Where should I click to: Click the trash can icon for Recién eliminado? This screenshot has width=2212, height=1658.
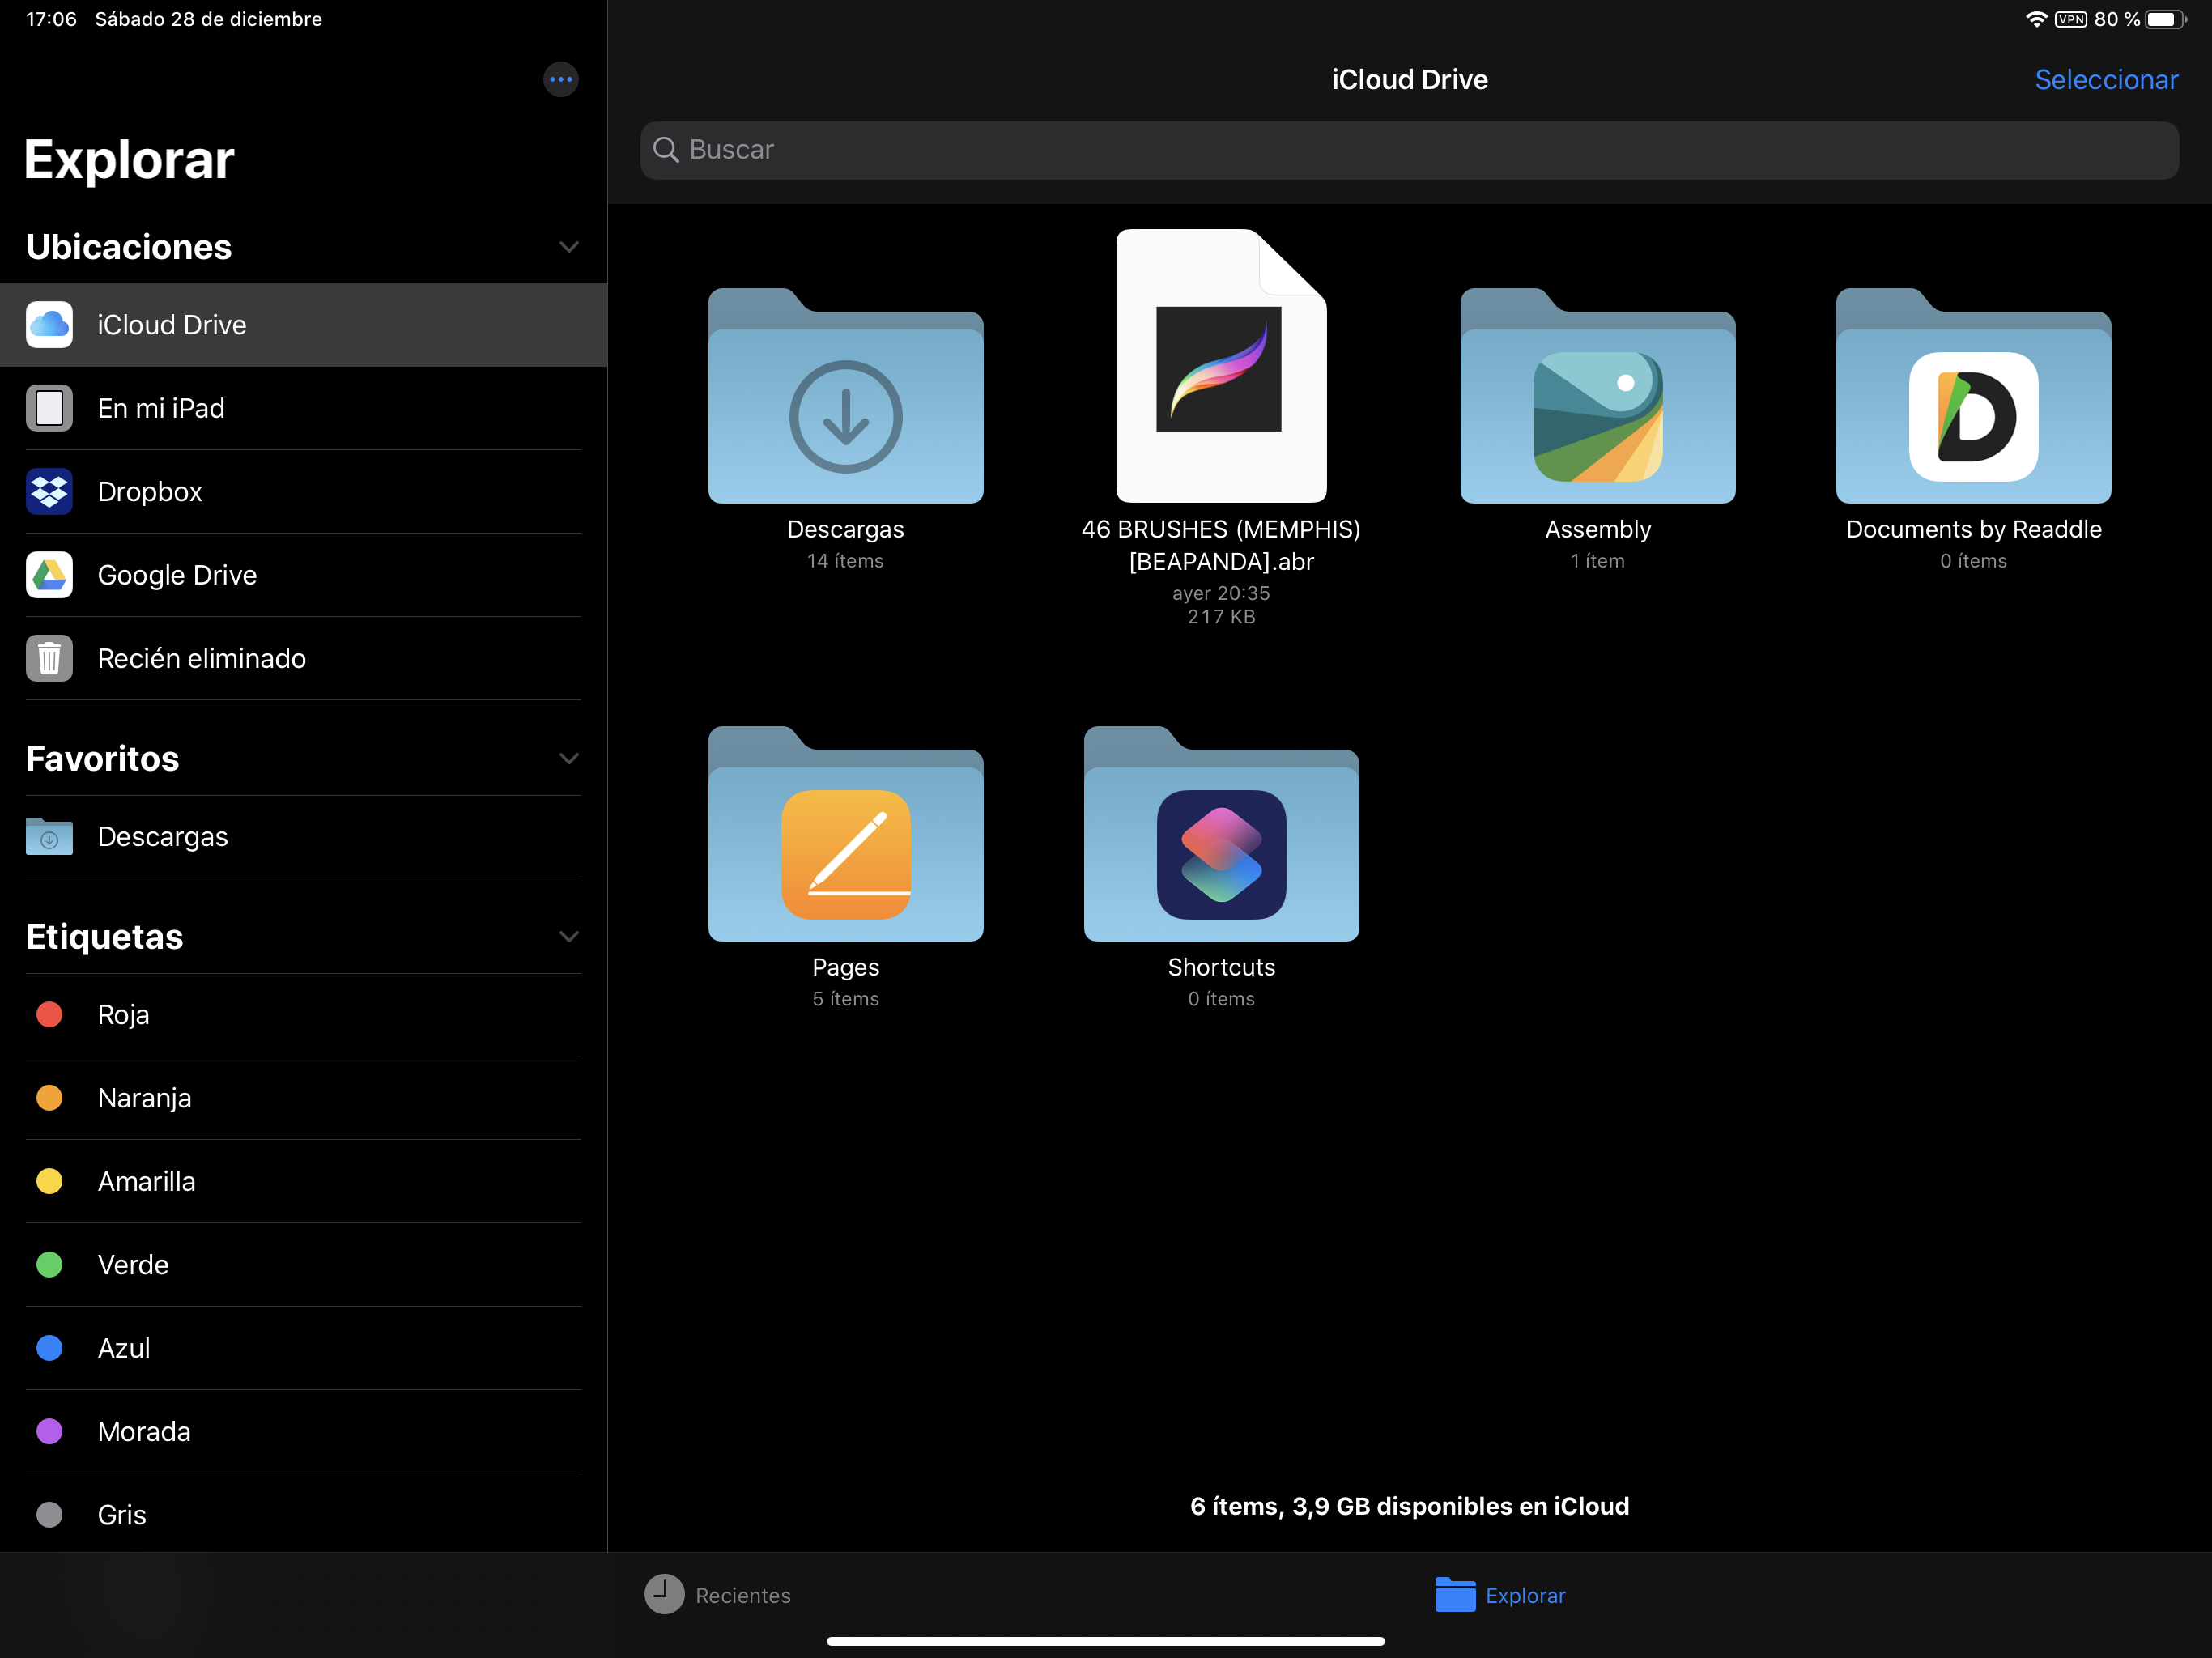pyautogui.click(x=49, y=658)
